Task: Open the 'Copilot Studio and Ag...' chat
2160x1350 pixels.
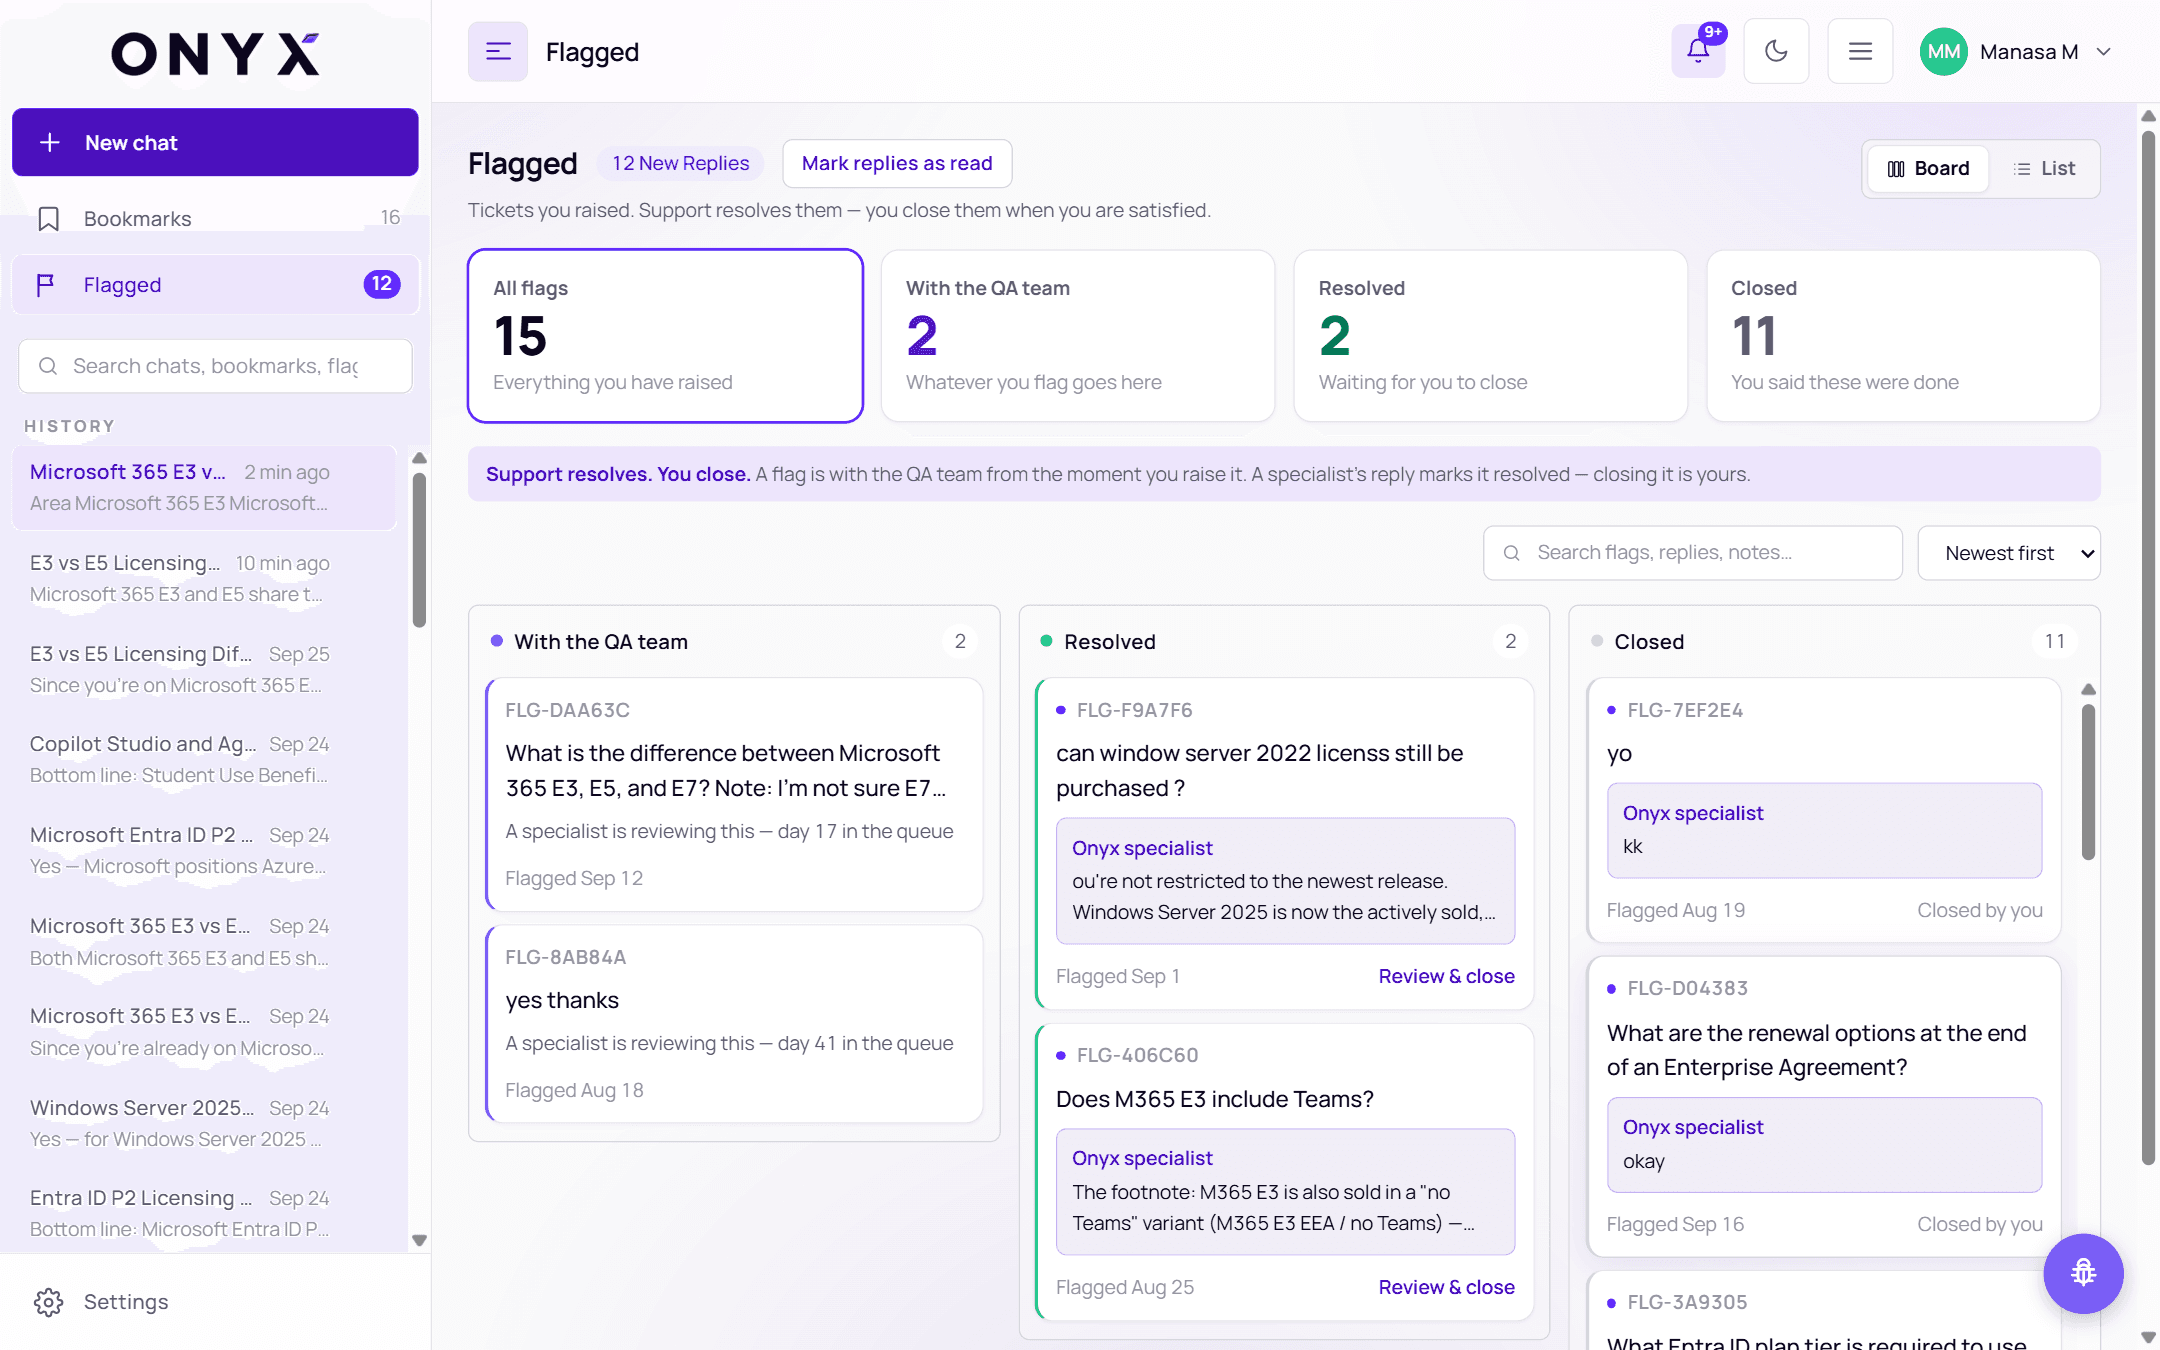Action: 204,759
